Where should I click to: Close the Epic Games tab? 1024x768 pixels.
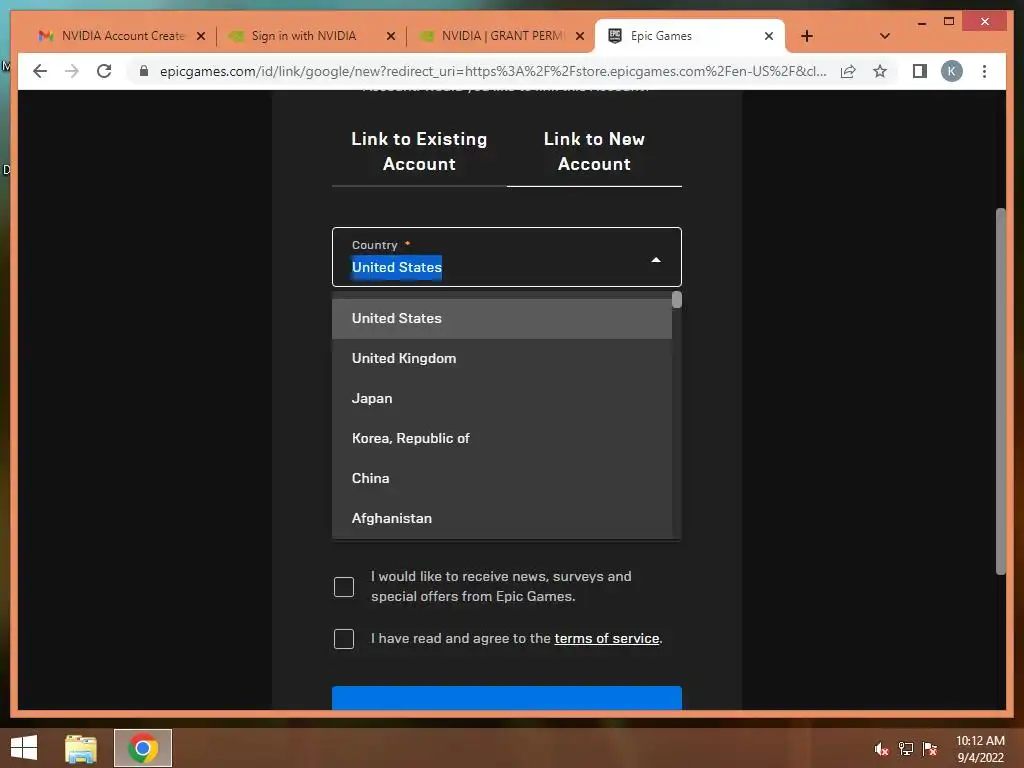point(769,36)
